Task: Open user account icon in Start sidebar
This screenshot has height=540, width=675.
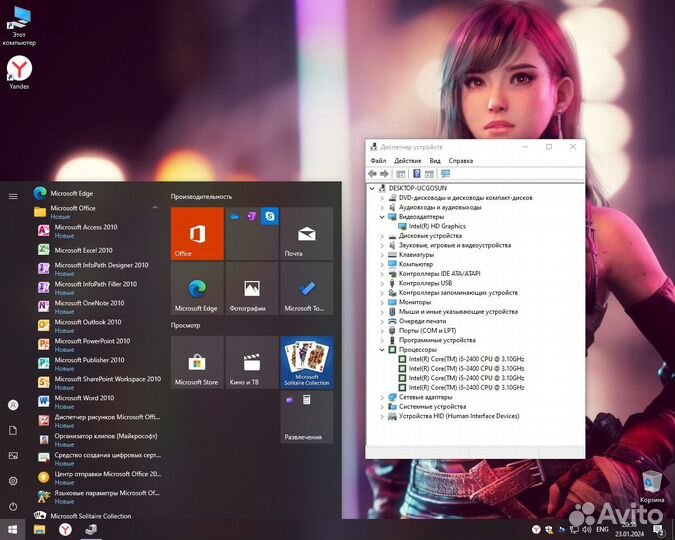Action: [x=13, y=405]
